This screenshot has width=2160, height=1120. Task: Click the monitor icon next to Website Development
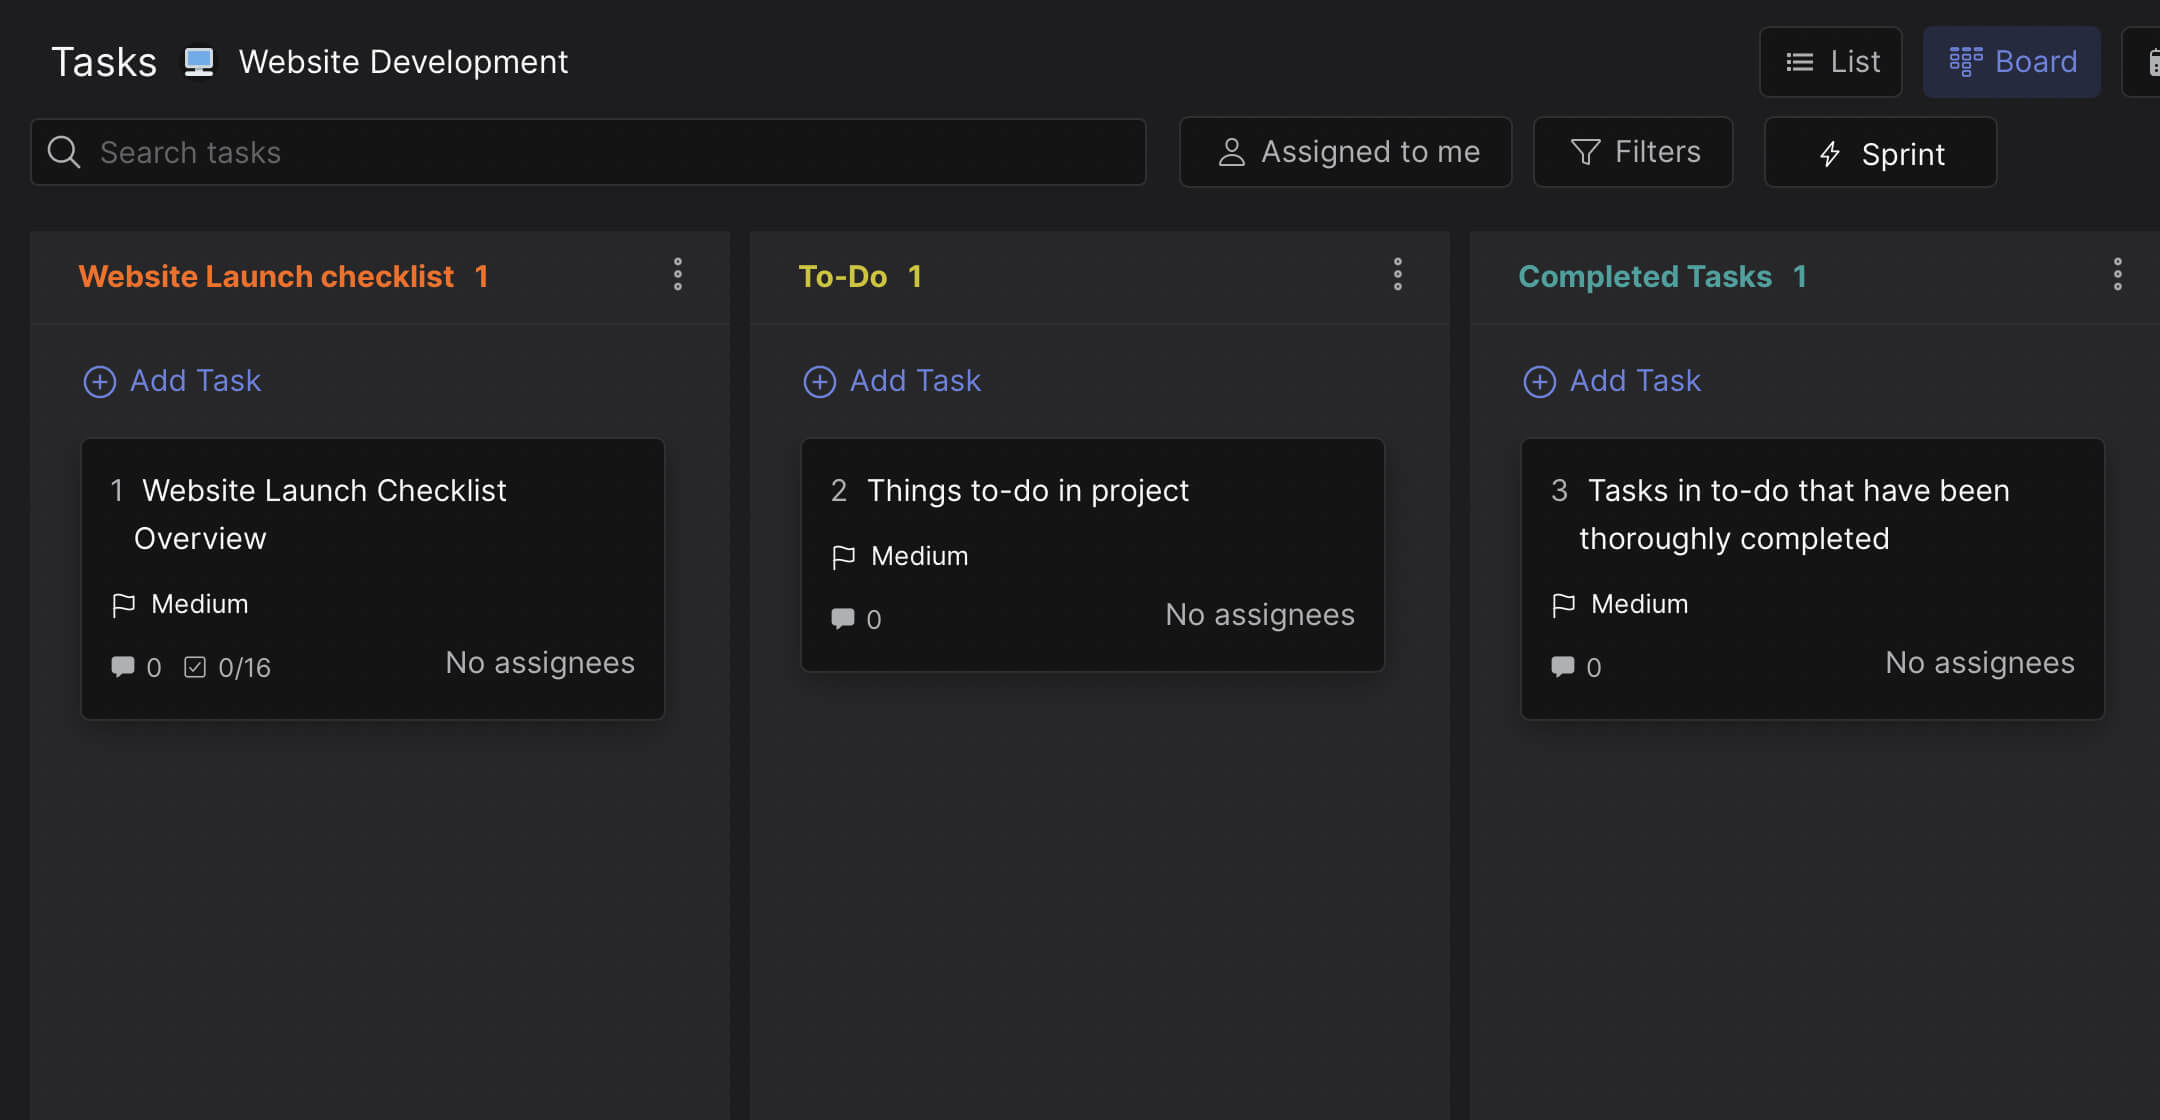tap(198, 61)
